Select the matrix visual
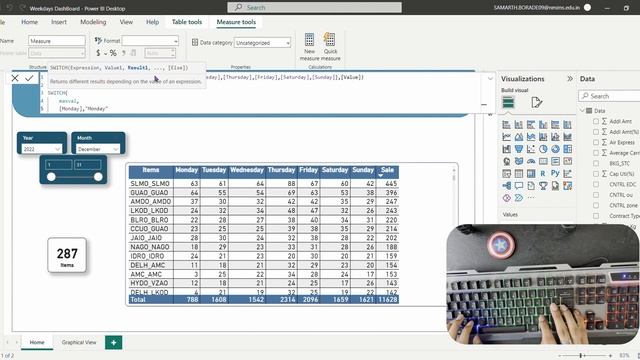The width and height of the screenshot is (640, 360). [x=531, y=174]
